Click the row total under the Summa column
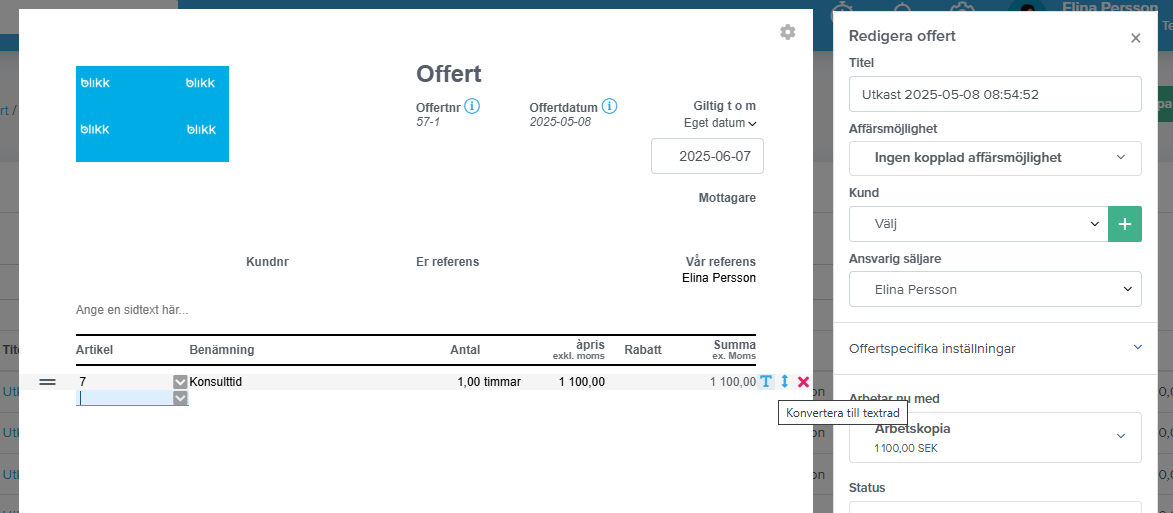 (732, 382)
